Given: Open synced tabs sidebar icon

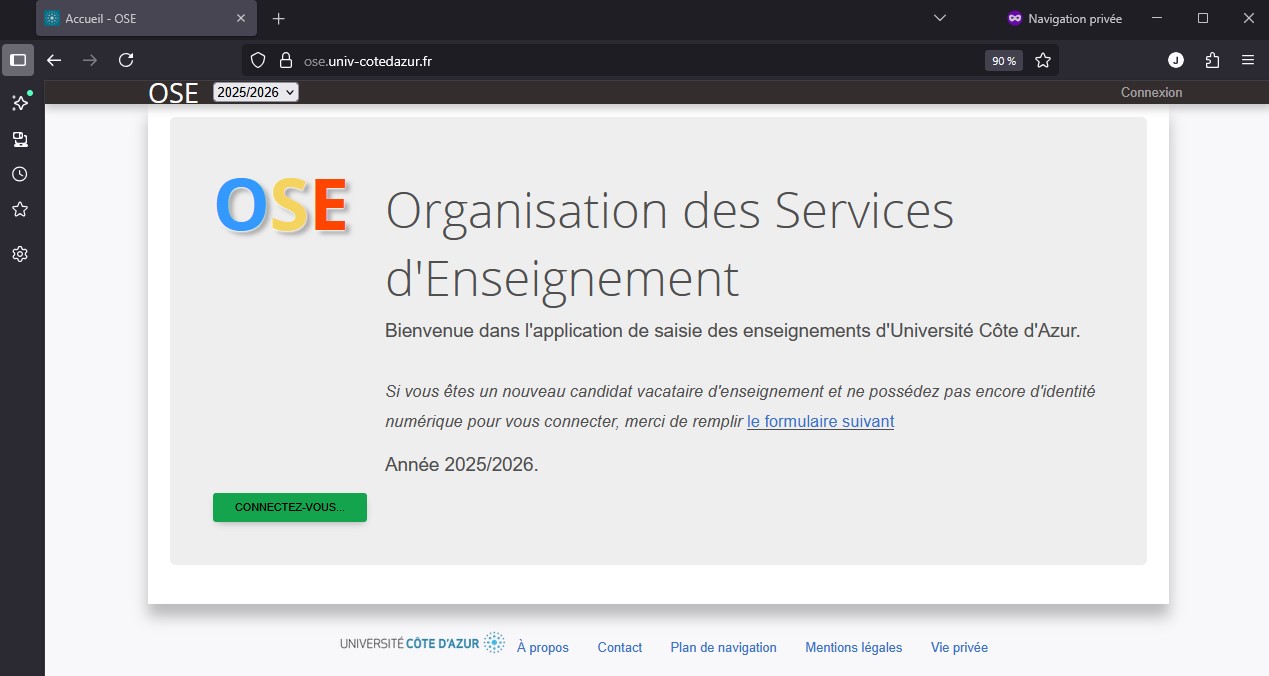Looking at the screenshot, I should pos(19,139).
